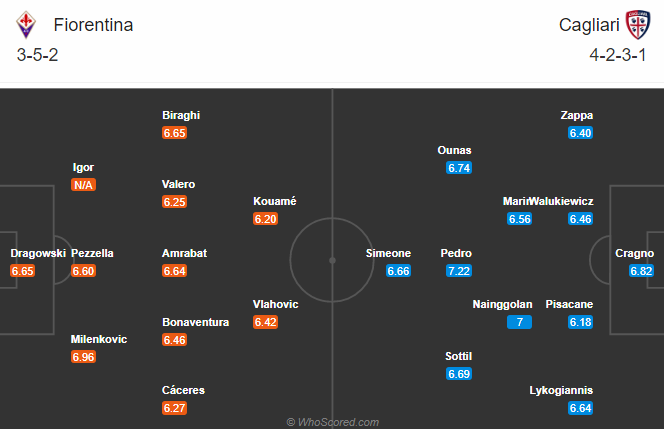The height and width of the screenshot is (429, 664).
Task: Open the Fiorentina team name link
Action: [93, 25]
